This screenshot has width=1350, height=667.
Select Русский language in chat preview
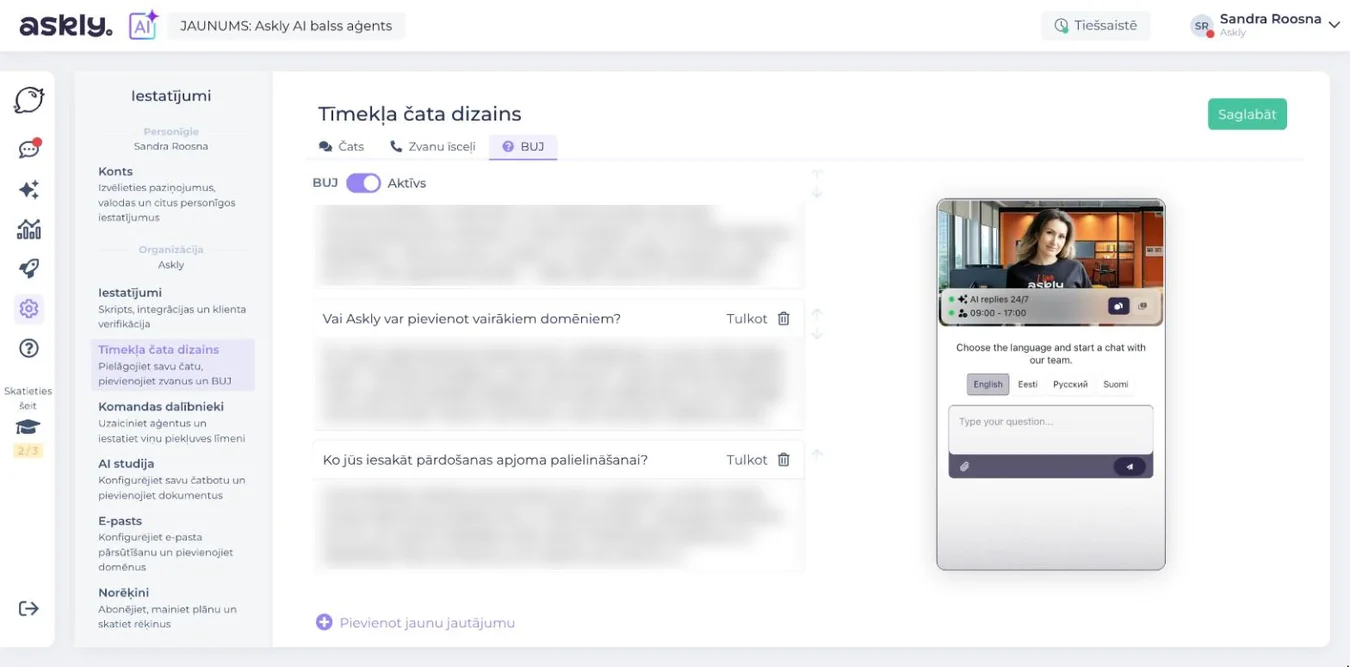[1070, 384]
